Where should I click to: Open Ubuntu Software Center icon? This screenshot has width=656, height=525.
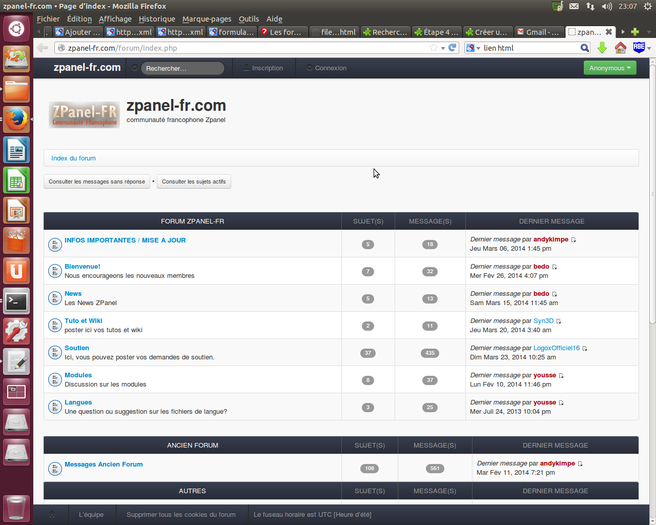click(16, 241)
